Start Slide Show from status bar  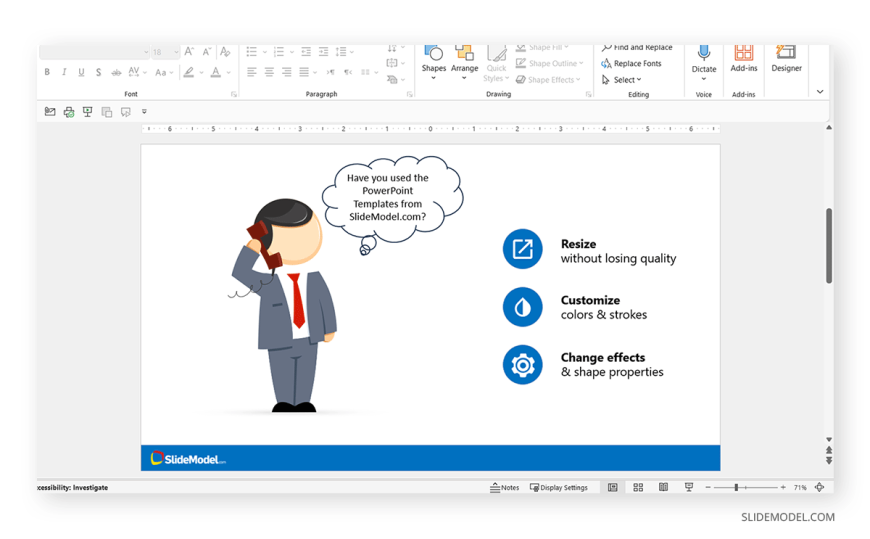(689, 487)
